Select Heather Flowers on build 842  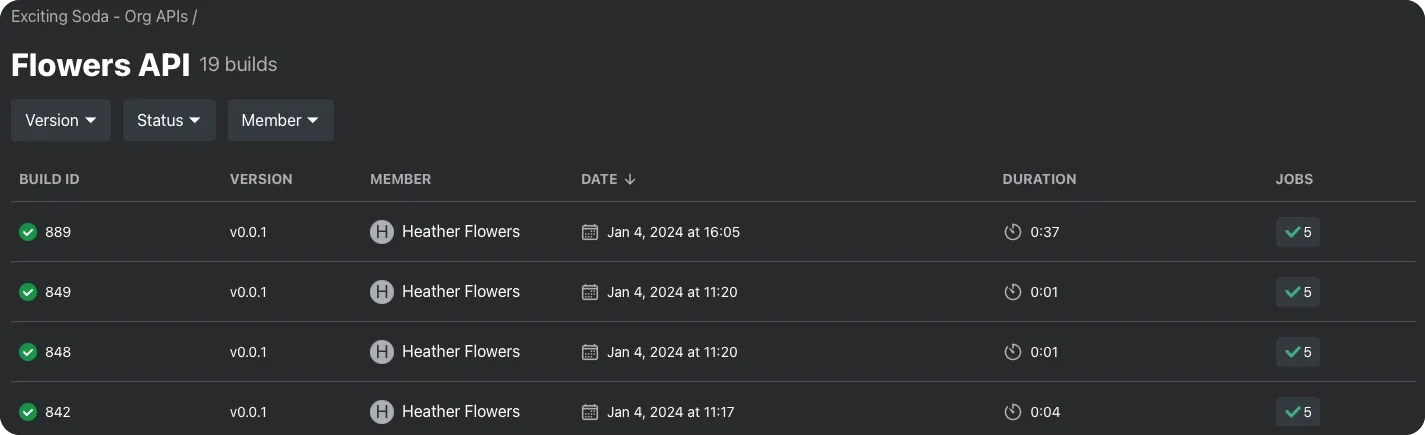click(460, 412)
